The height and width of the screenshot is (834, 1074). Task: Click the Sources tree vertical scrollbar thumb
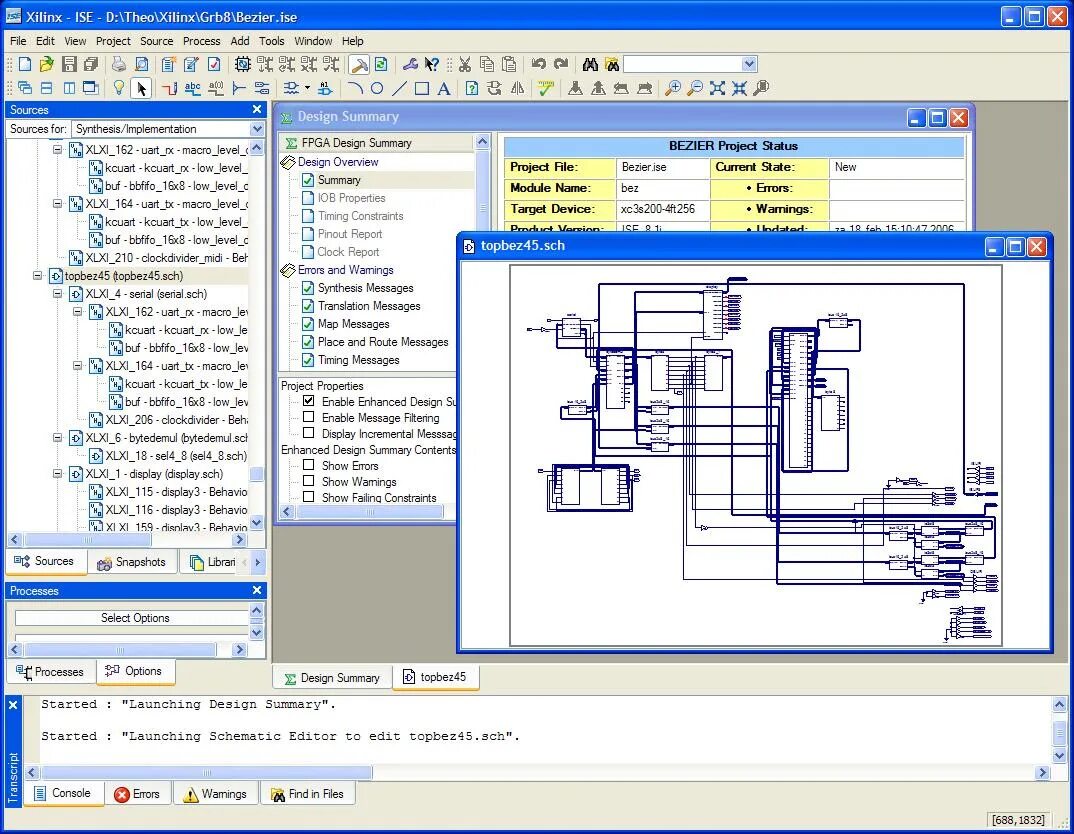pos(257,474)
